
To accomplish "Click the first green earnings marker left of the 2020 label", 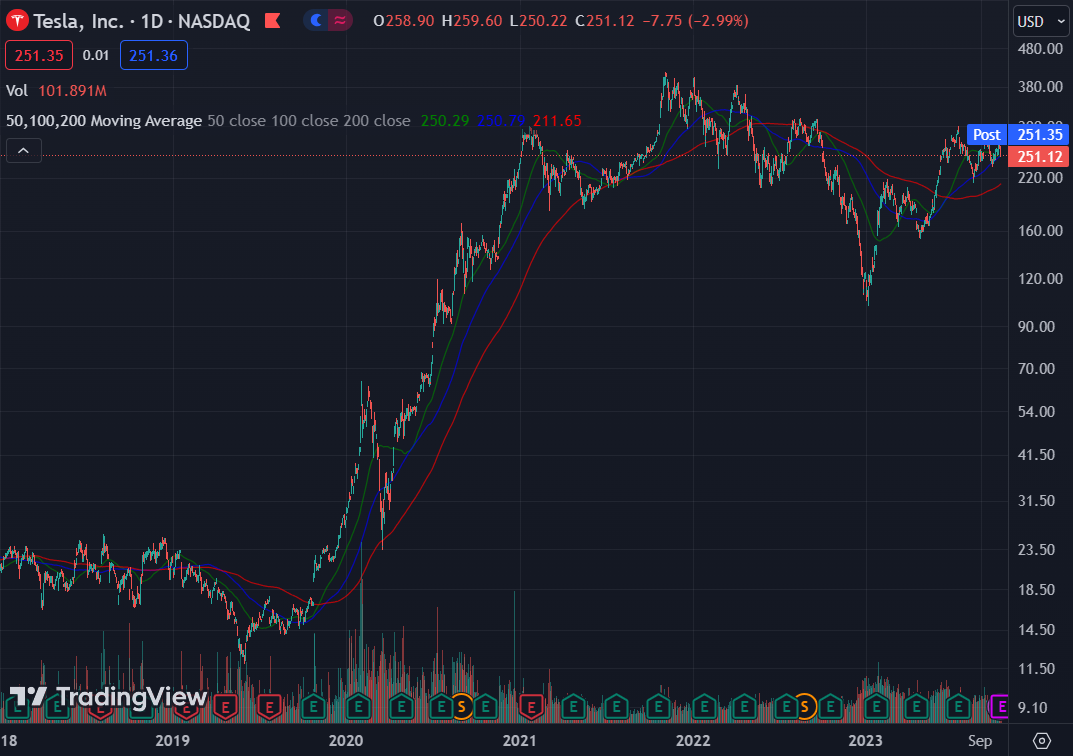I will (x=313, y=706).
